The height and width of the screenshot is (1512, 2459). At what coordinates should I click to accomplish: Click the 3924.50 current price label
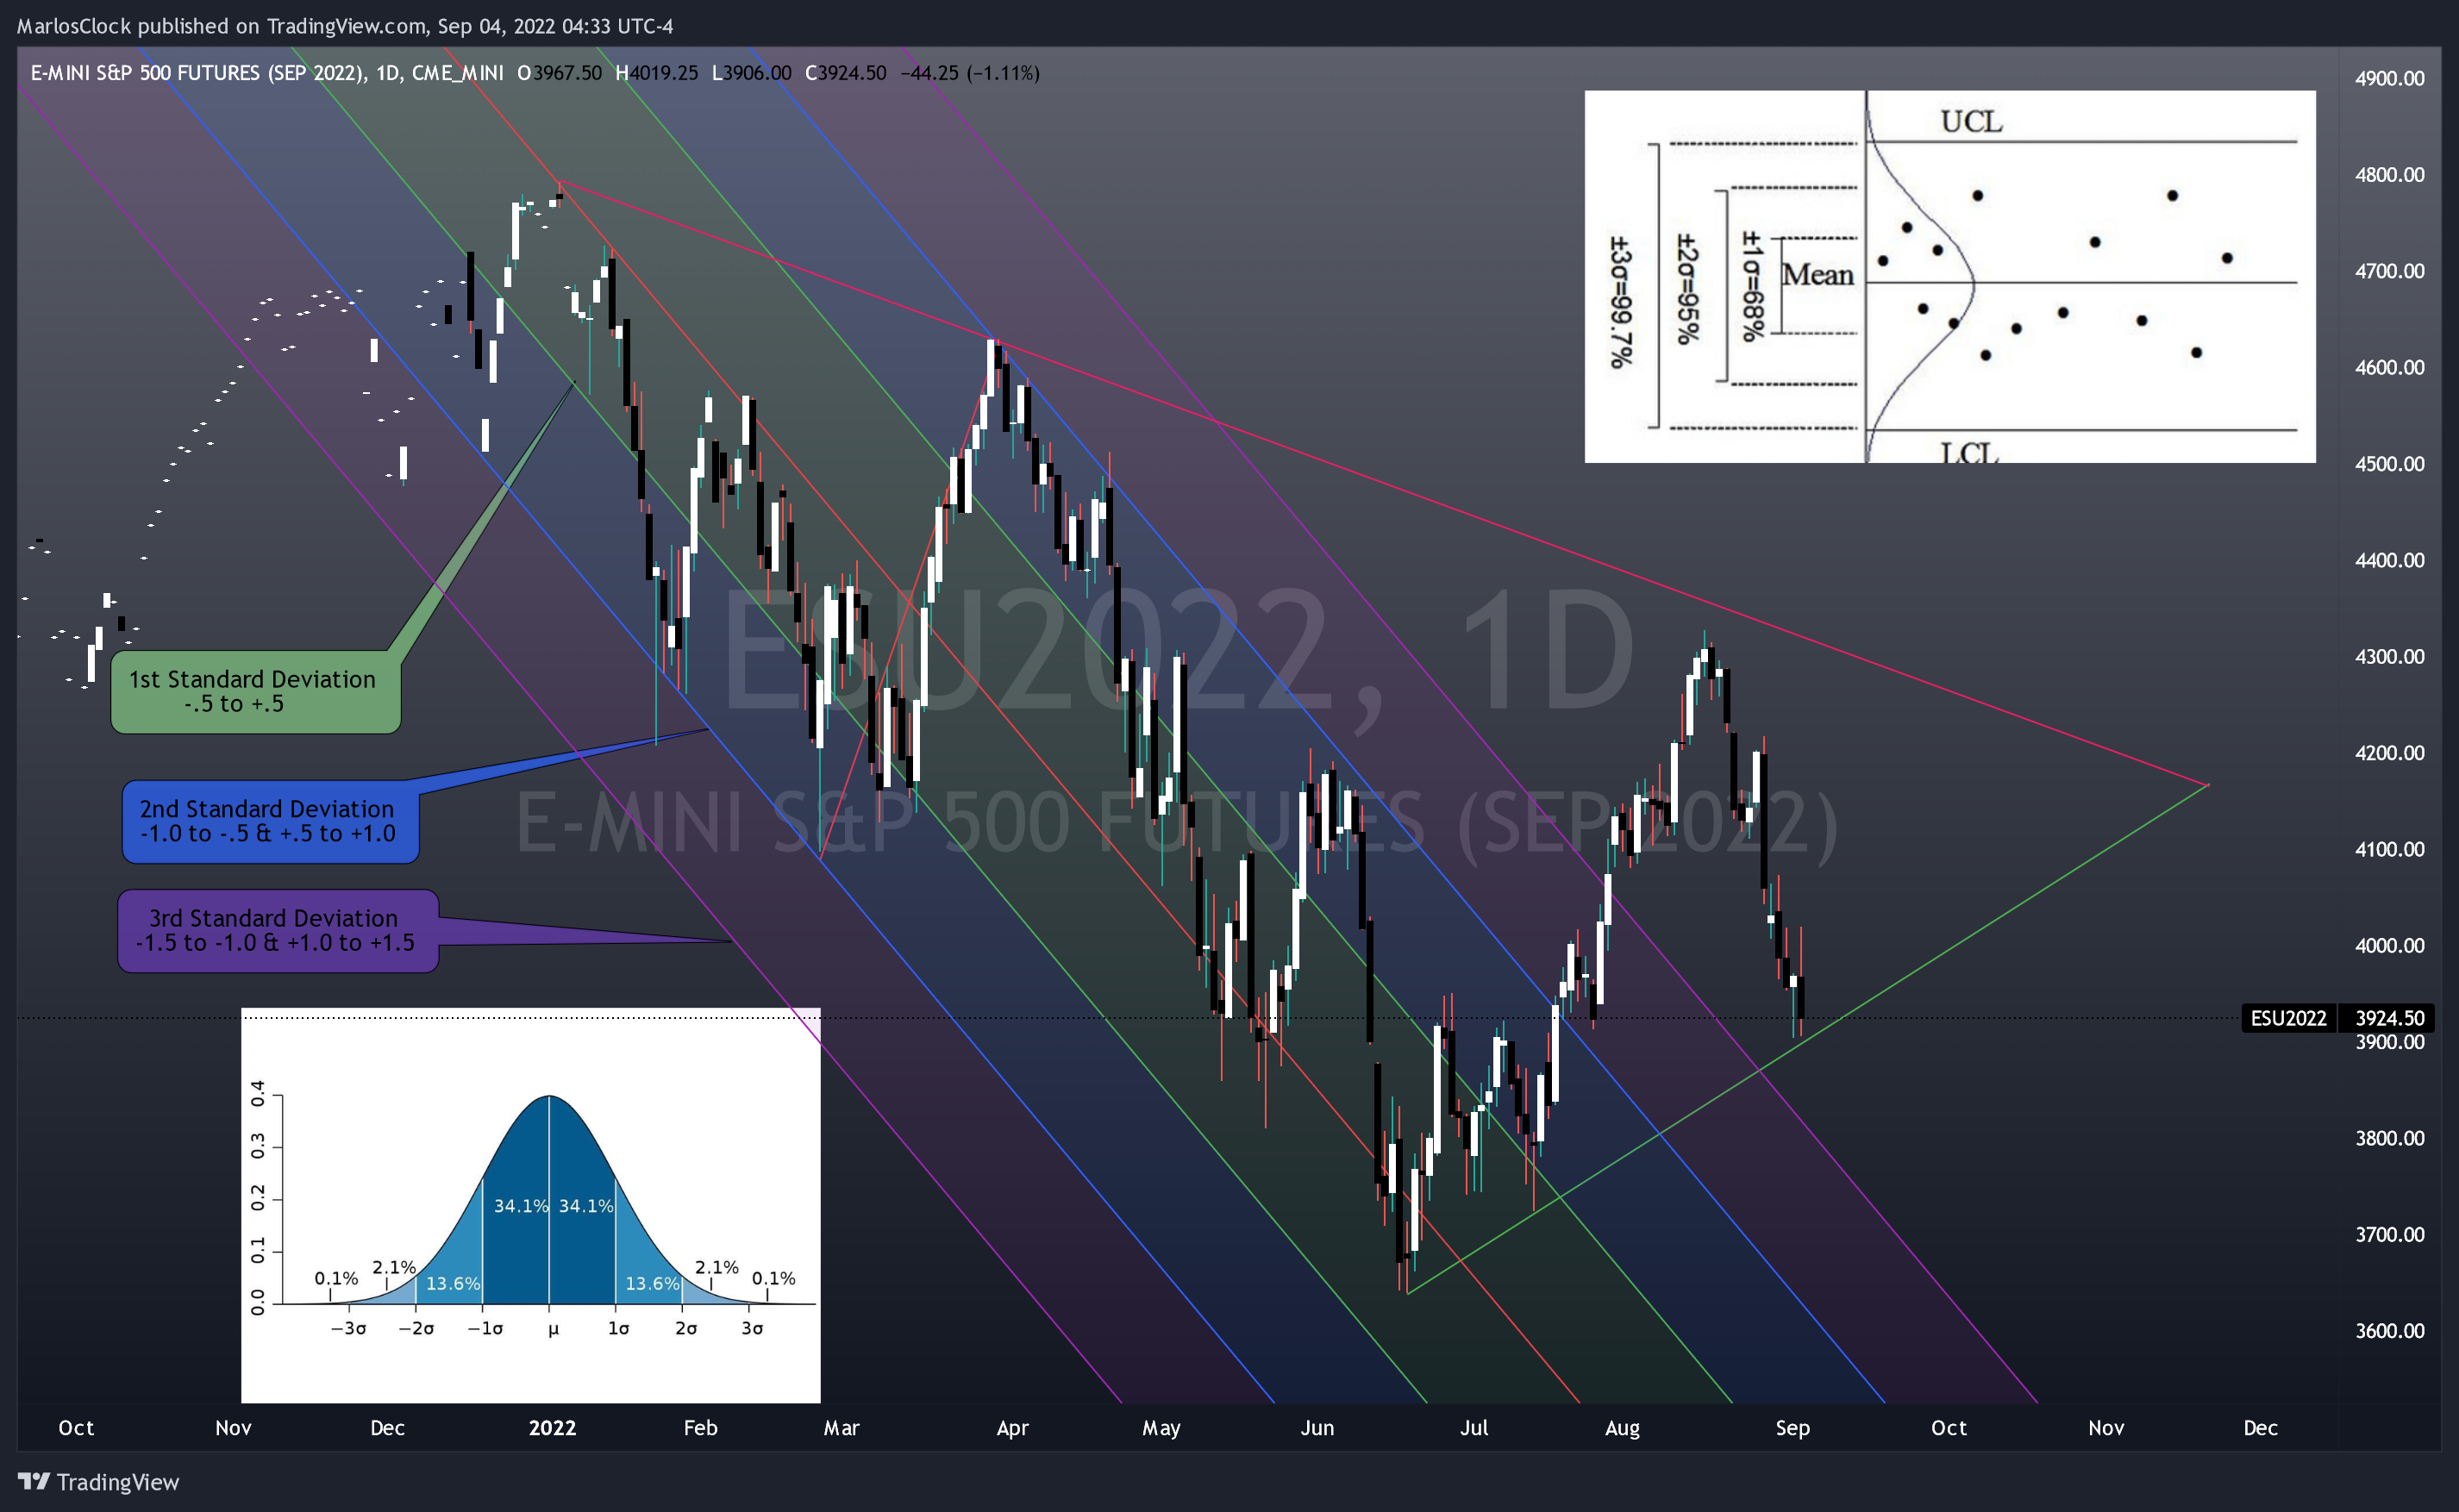[x=2389, y=1018]
